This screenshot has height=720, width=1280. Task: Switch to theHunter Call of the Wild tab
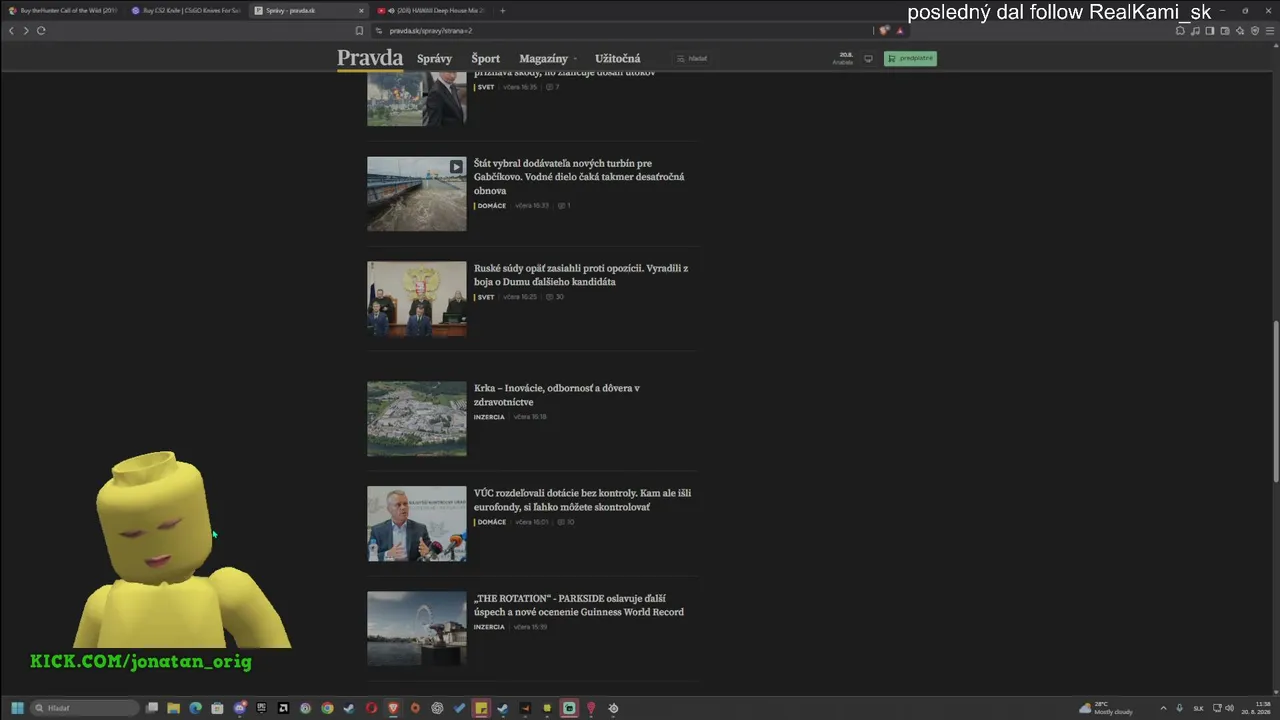click(x=62, y=11)
